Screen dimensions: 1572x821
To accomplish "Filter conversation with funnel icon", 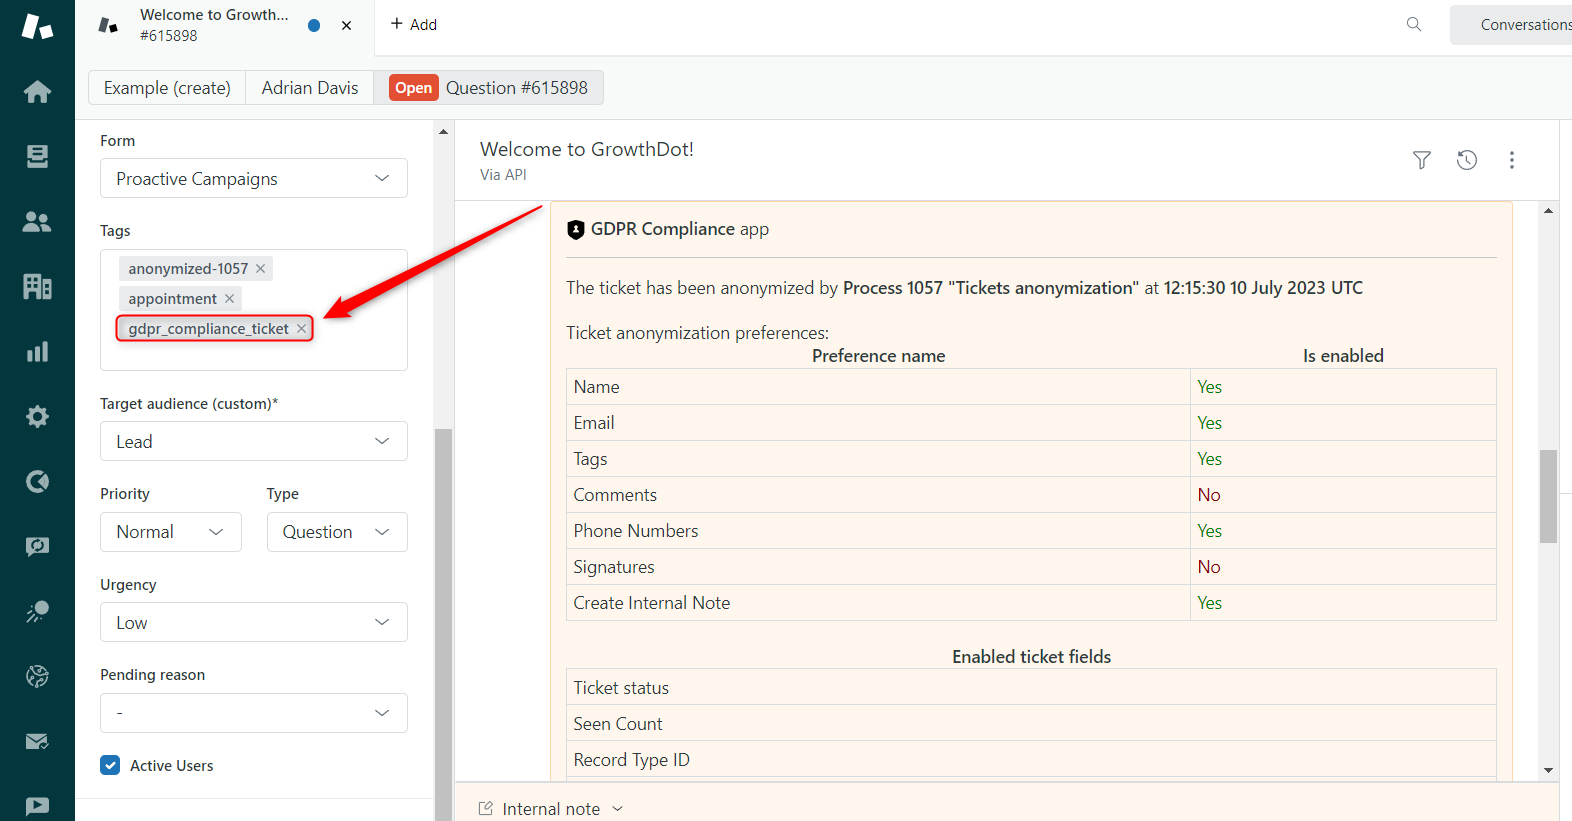I will click(1422, 160).
